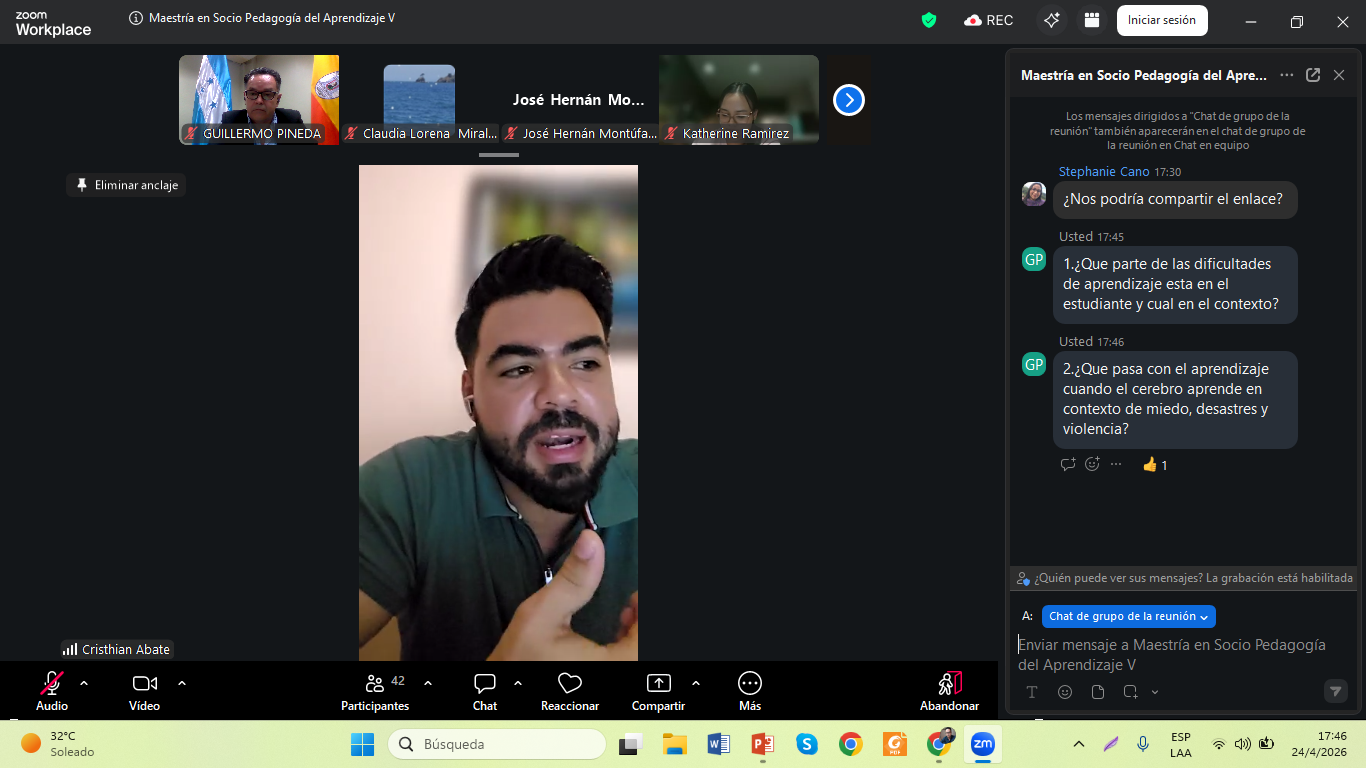Remove the pin with Eliminar anclaje
Image resolution: width=1366 pixels, height=768 pixels.
[x=126, y=185]
